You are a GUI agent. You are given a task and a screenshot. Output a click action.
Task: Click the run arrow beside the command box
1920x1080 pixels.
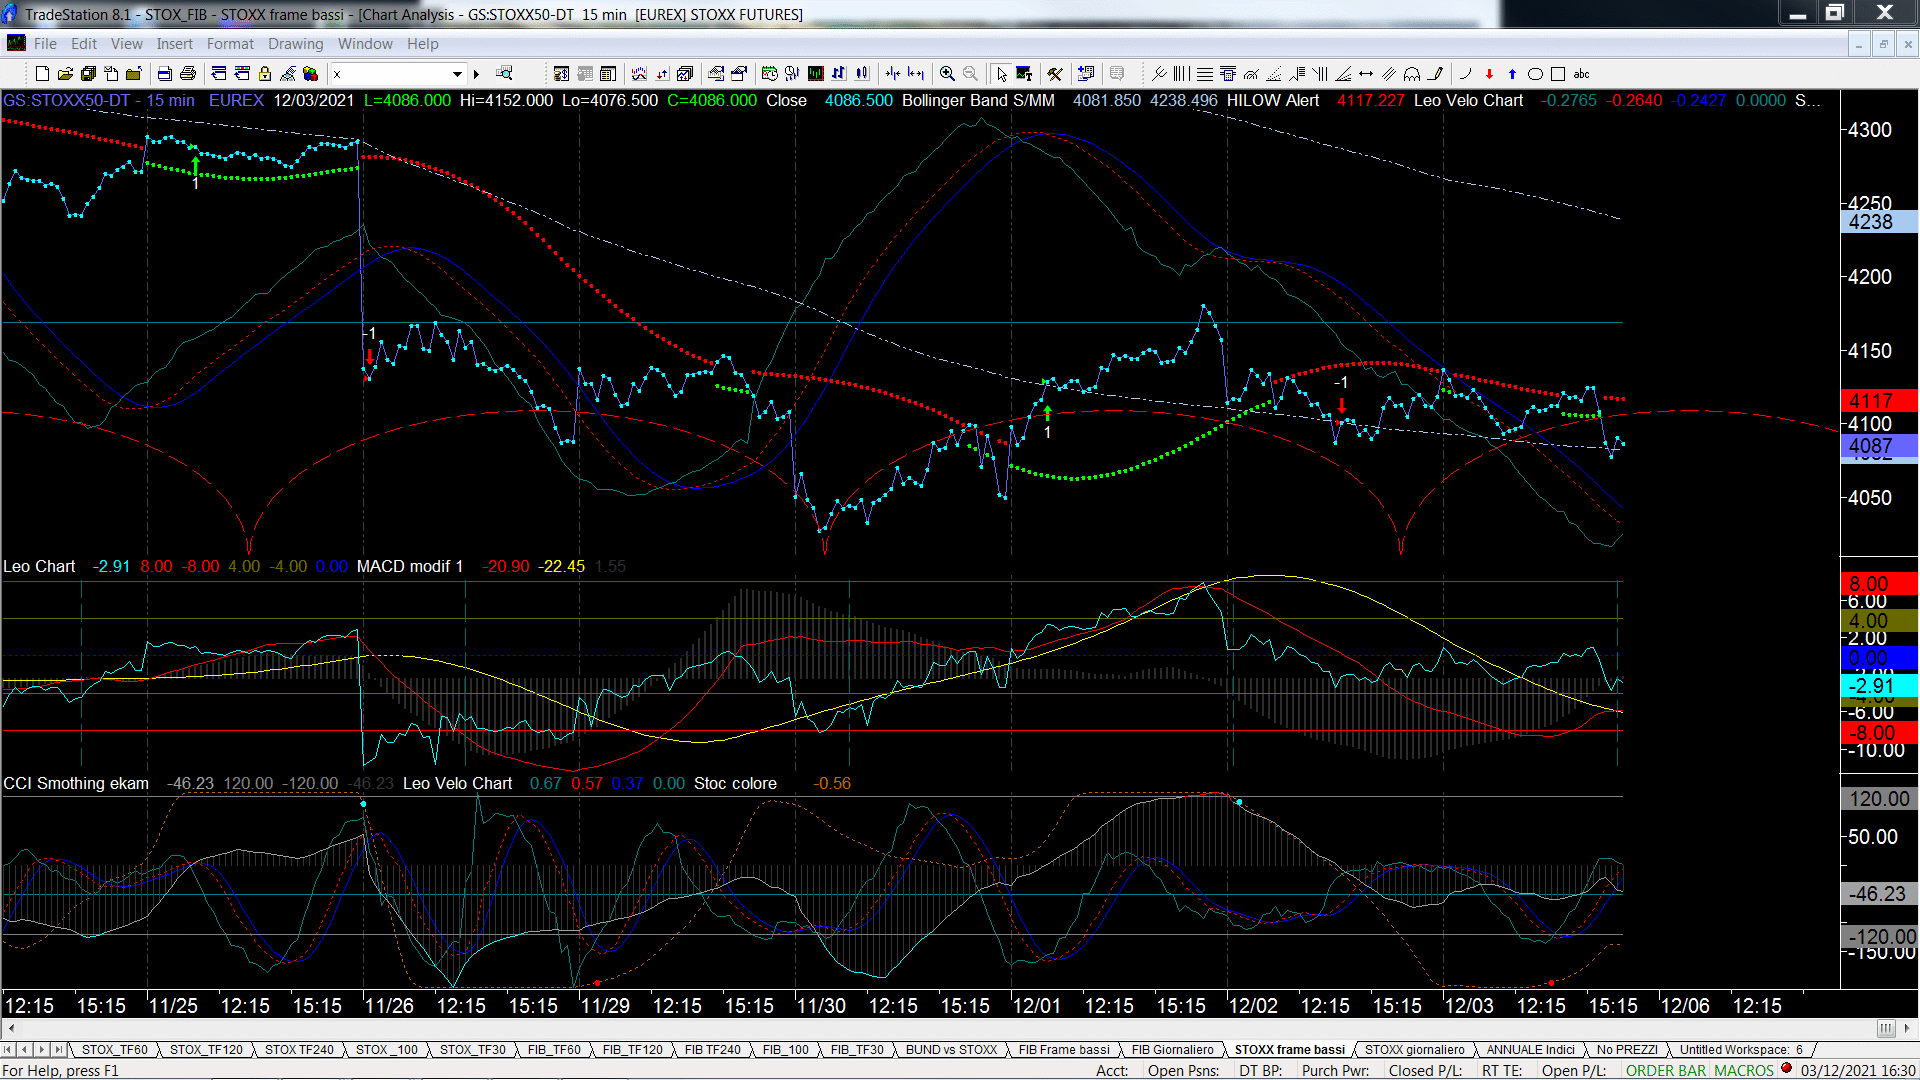477,74
